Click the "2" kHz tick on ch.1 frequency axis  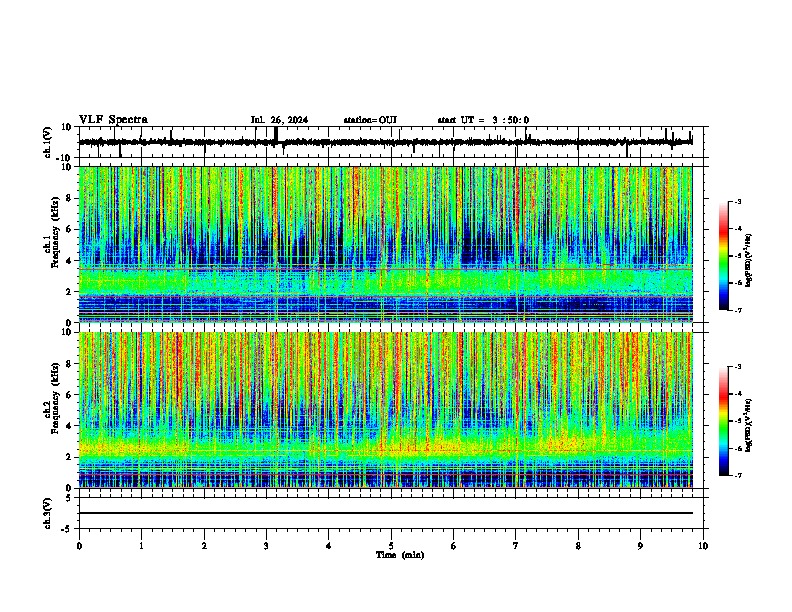[x=70, y=292]
